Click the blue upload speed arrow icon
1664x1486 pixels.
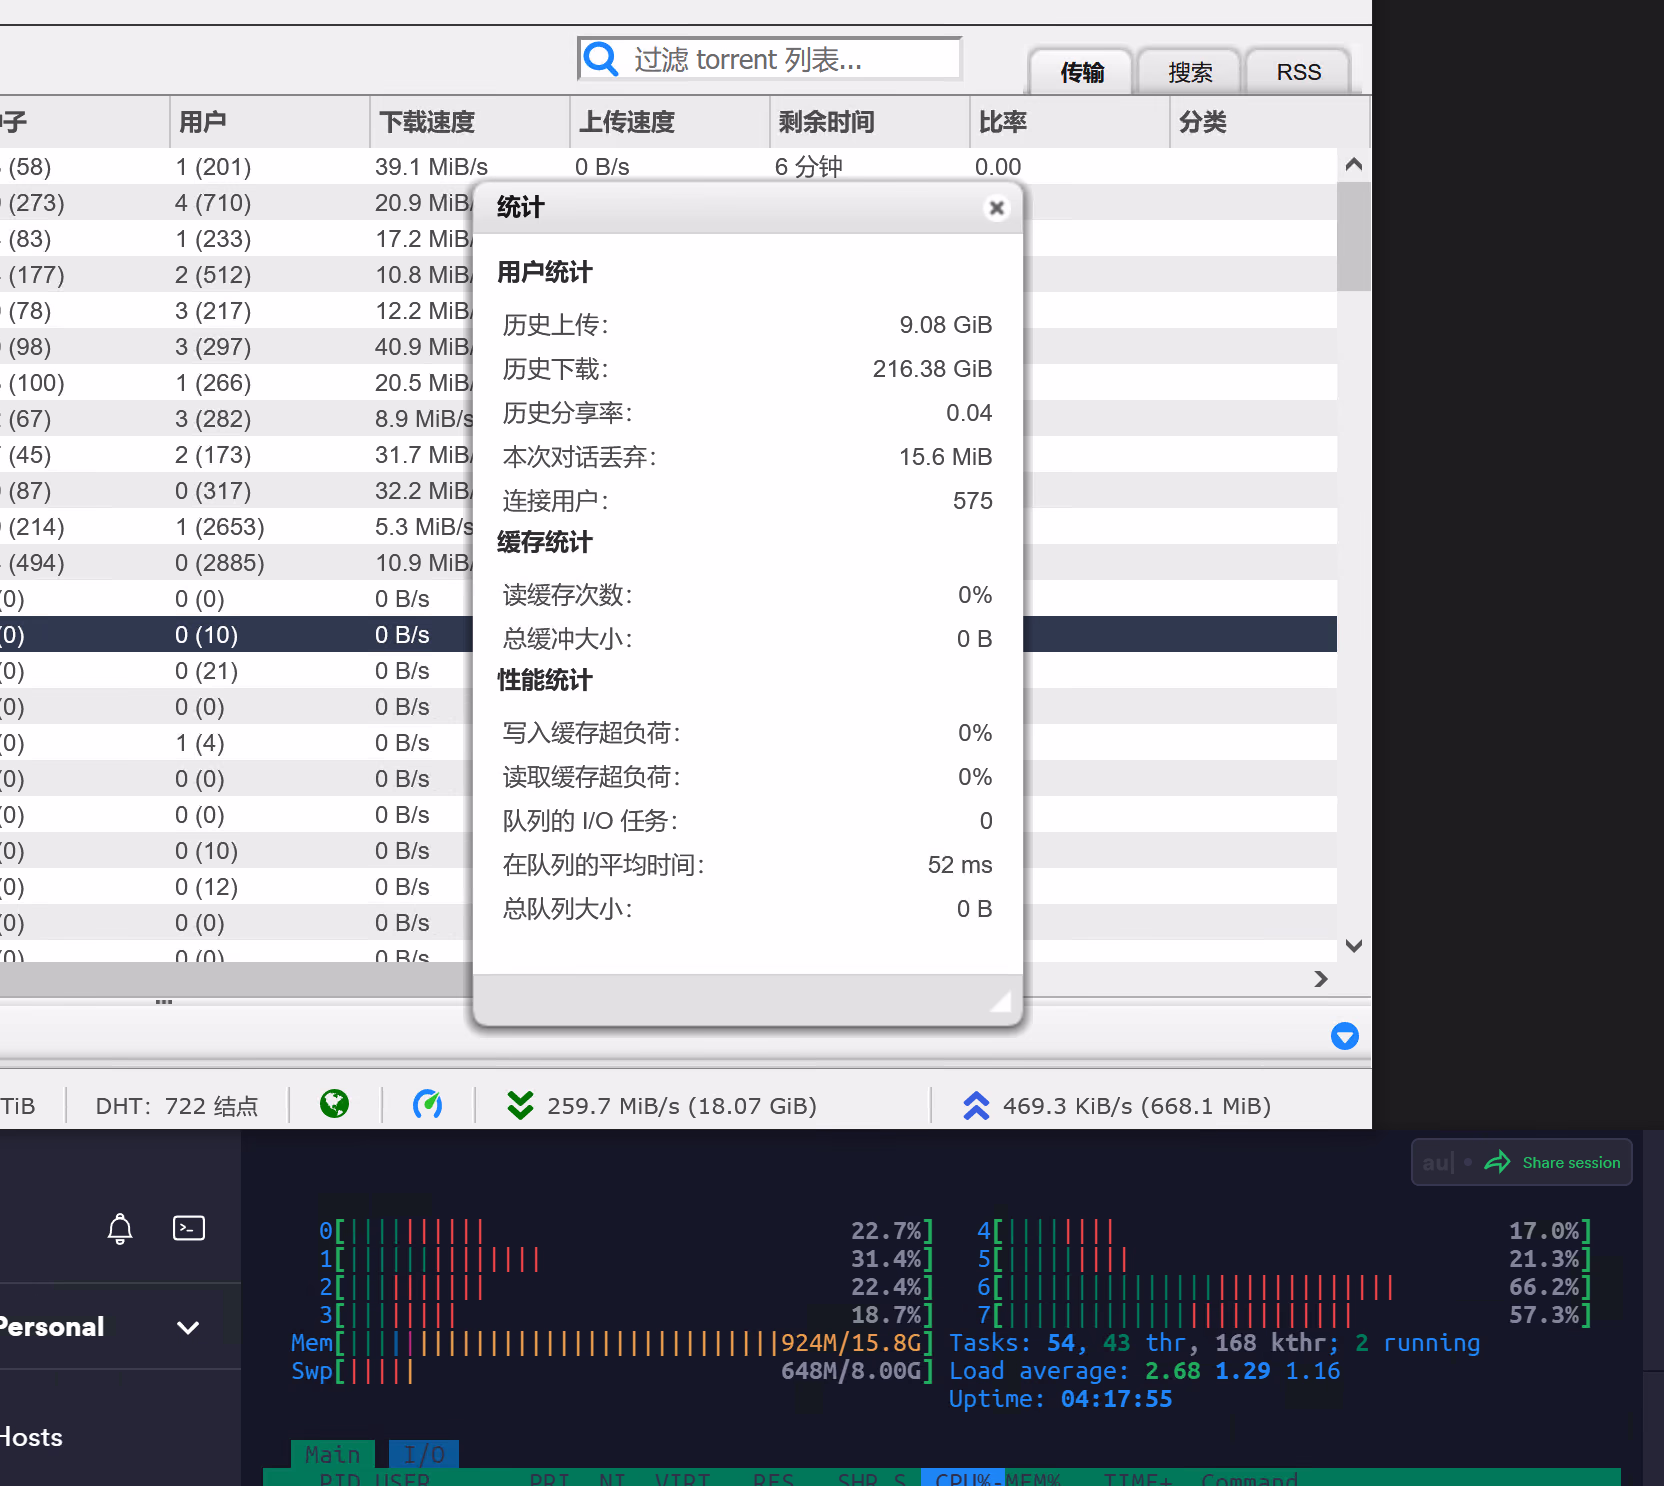pos(976,1105)
